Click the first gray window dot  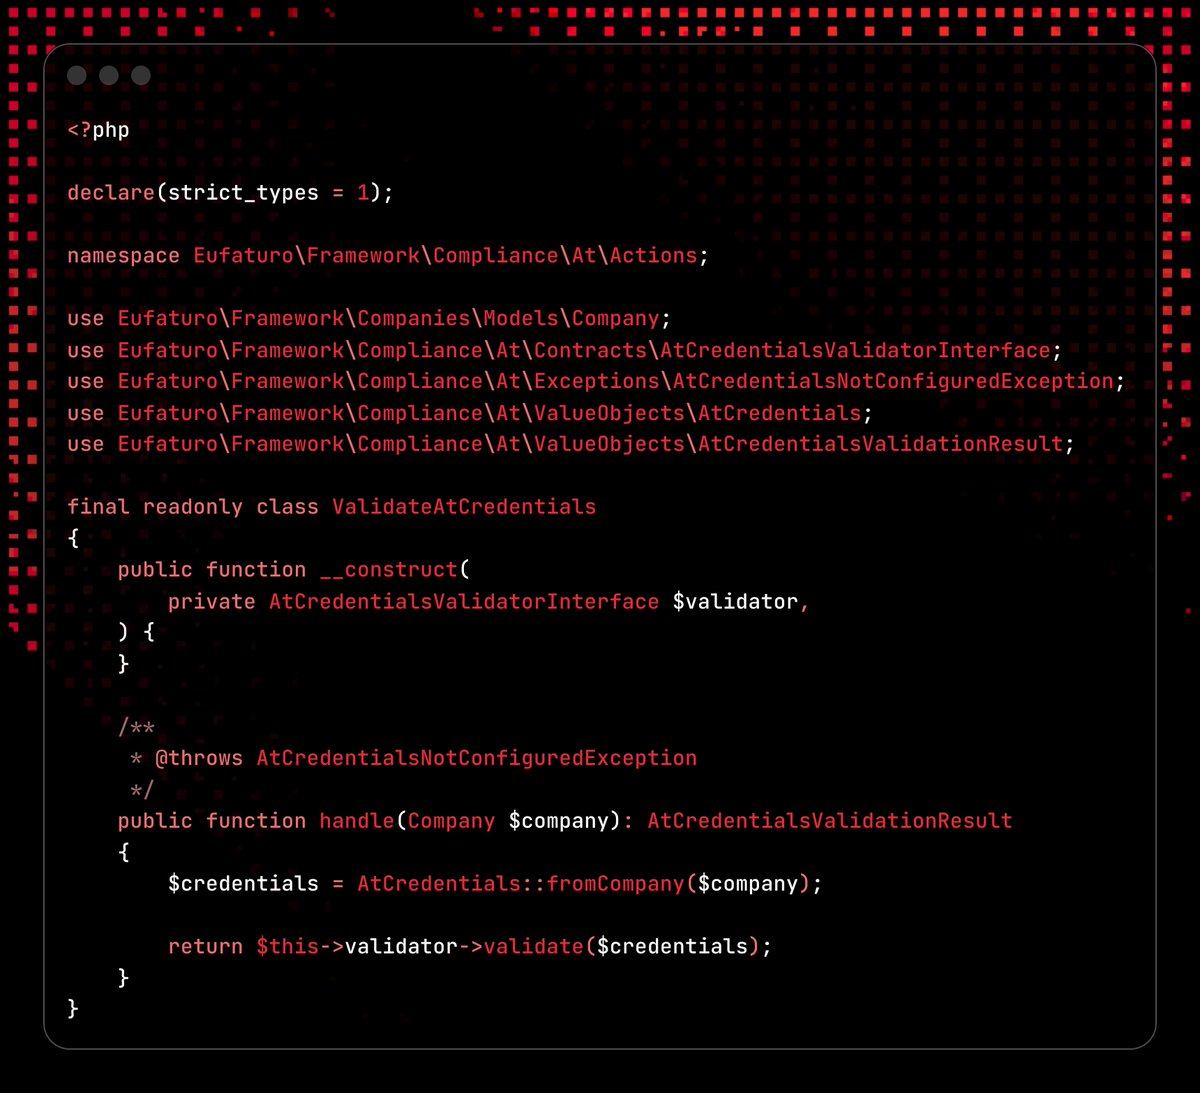coord(77,76)
